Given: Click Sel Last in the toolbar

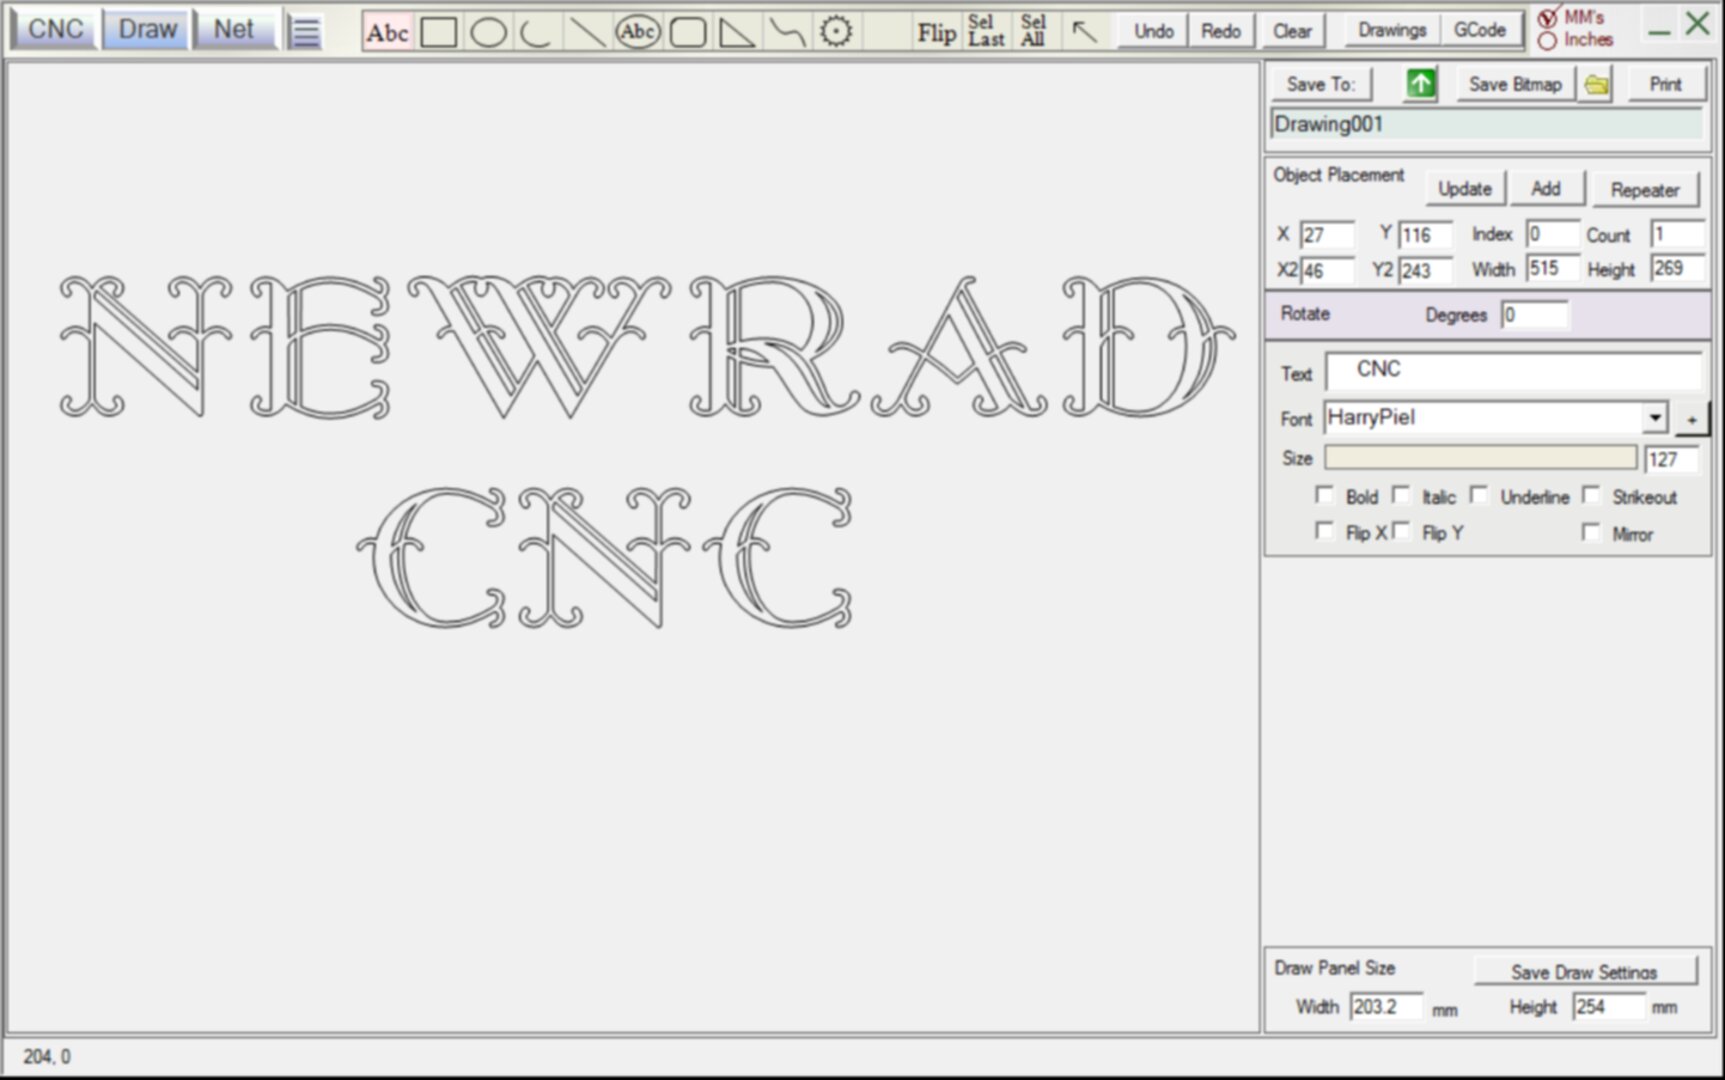Looking at the screenshot, I should pyautogui.click(x=985, y=31).
